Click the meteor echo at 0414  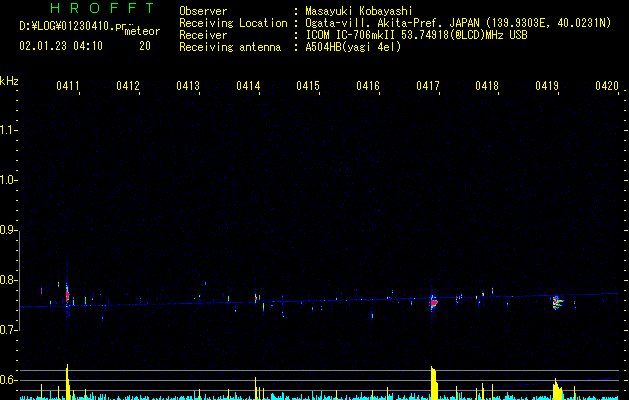click(x=256, y=298)
